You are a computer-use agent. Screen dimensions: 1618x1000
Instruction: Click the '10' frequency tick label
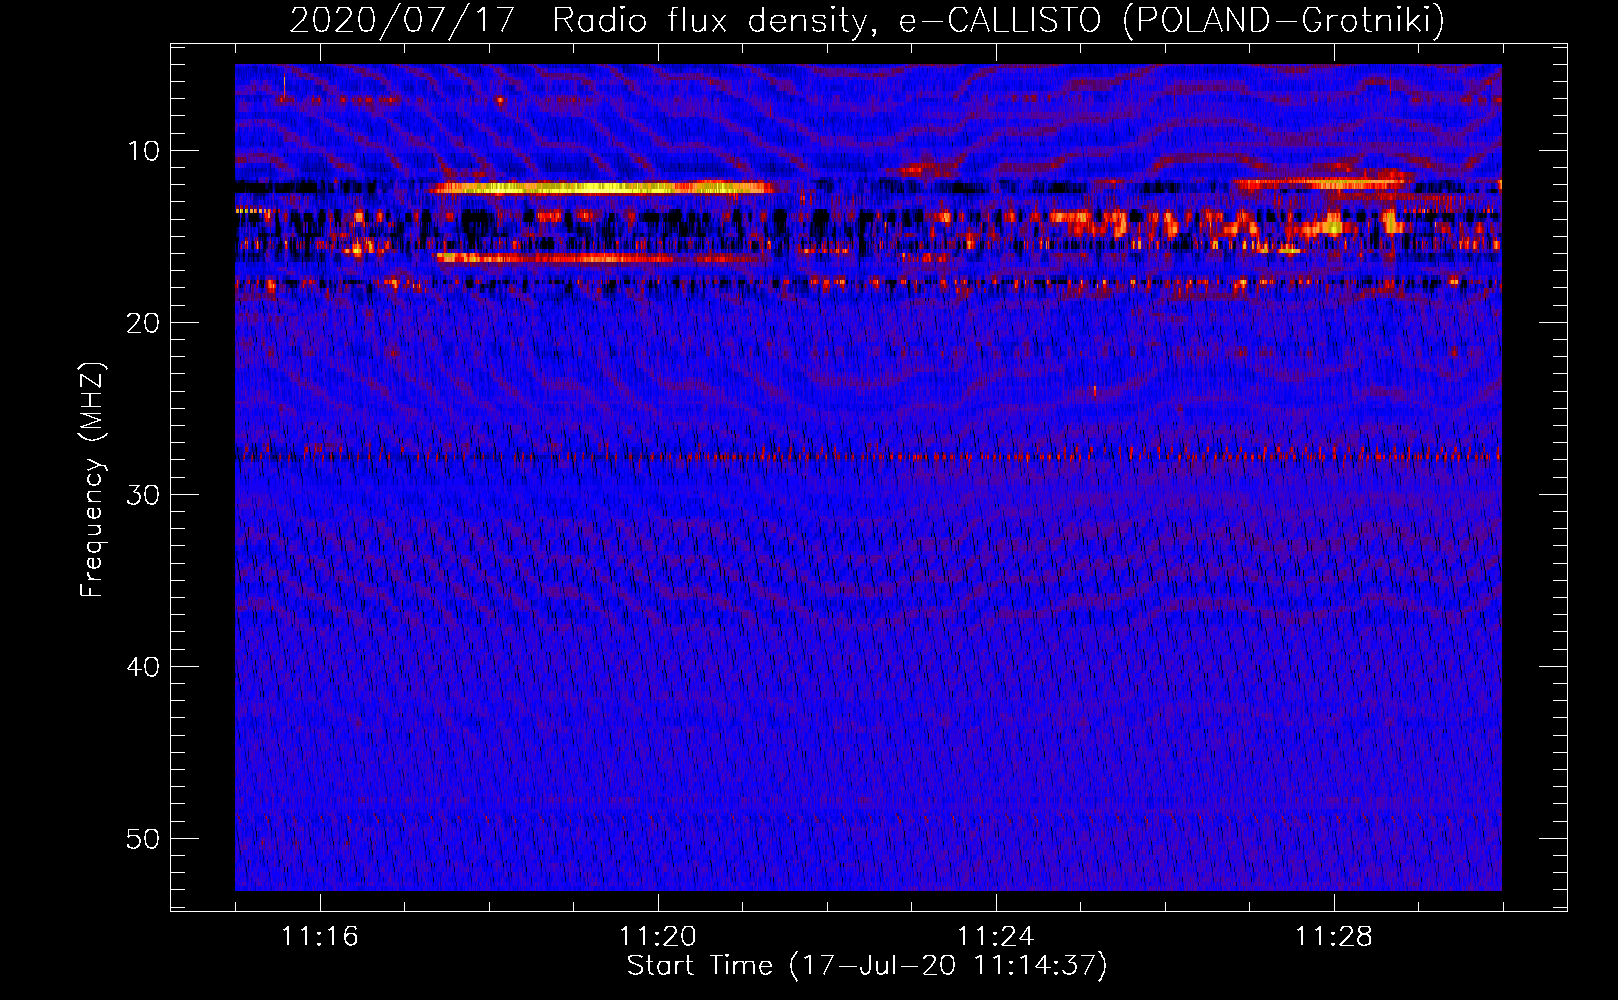[144, 151]
